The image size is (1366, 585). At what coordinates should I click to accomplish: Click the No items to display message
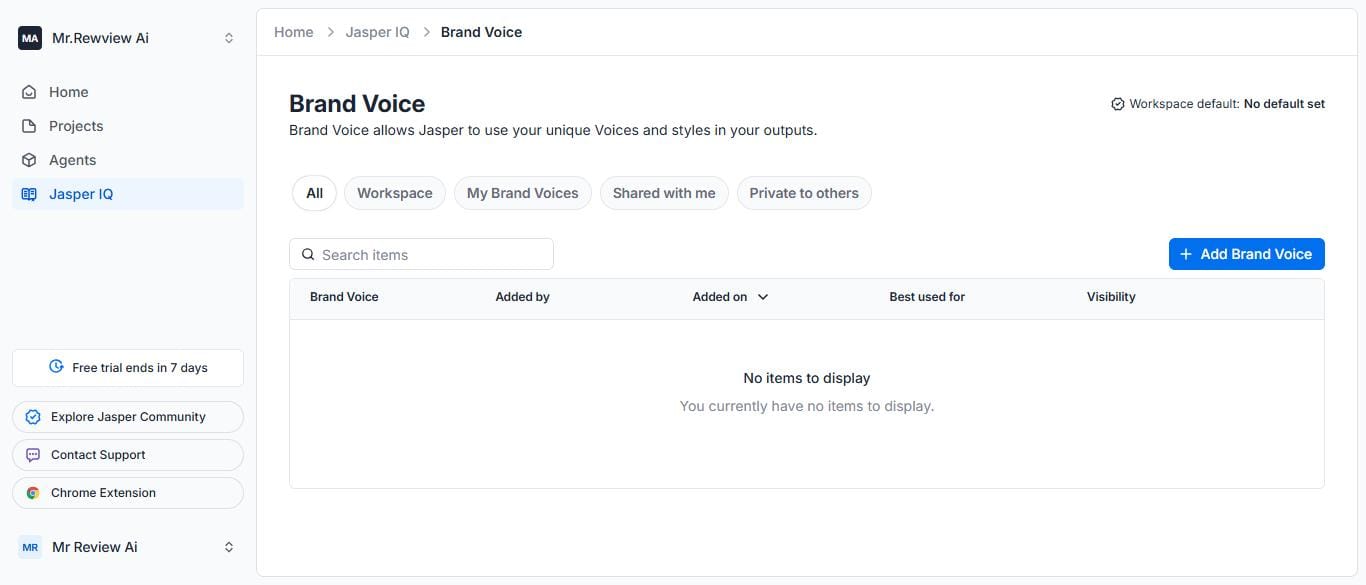(x=807, y=378)
